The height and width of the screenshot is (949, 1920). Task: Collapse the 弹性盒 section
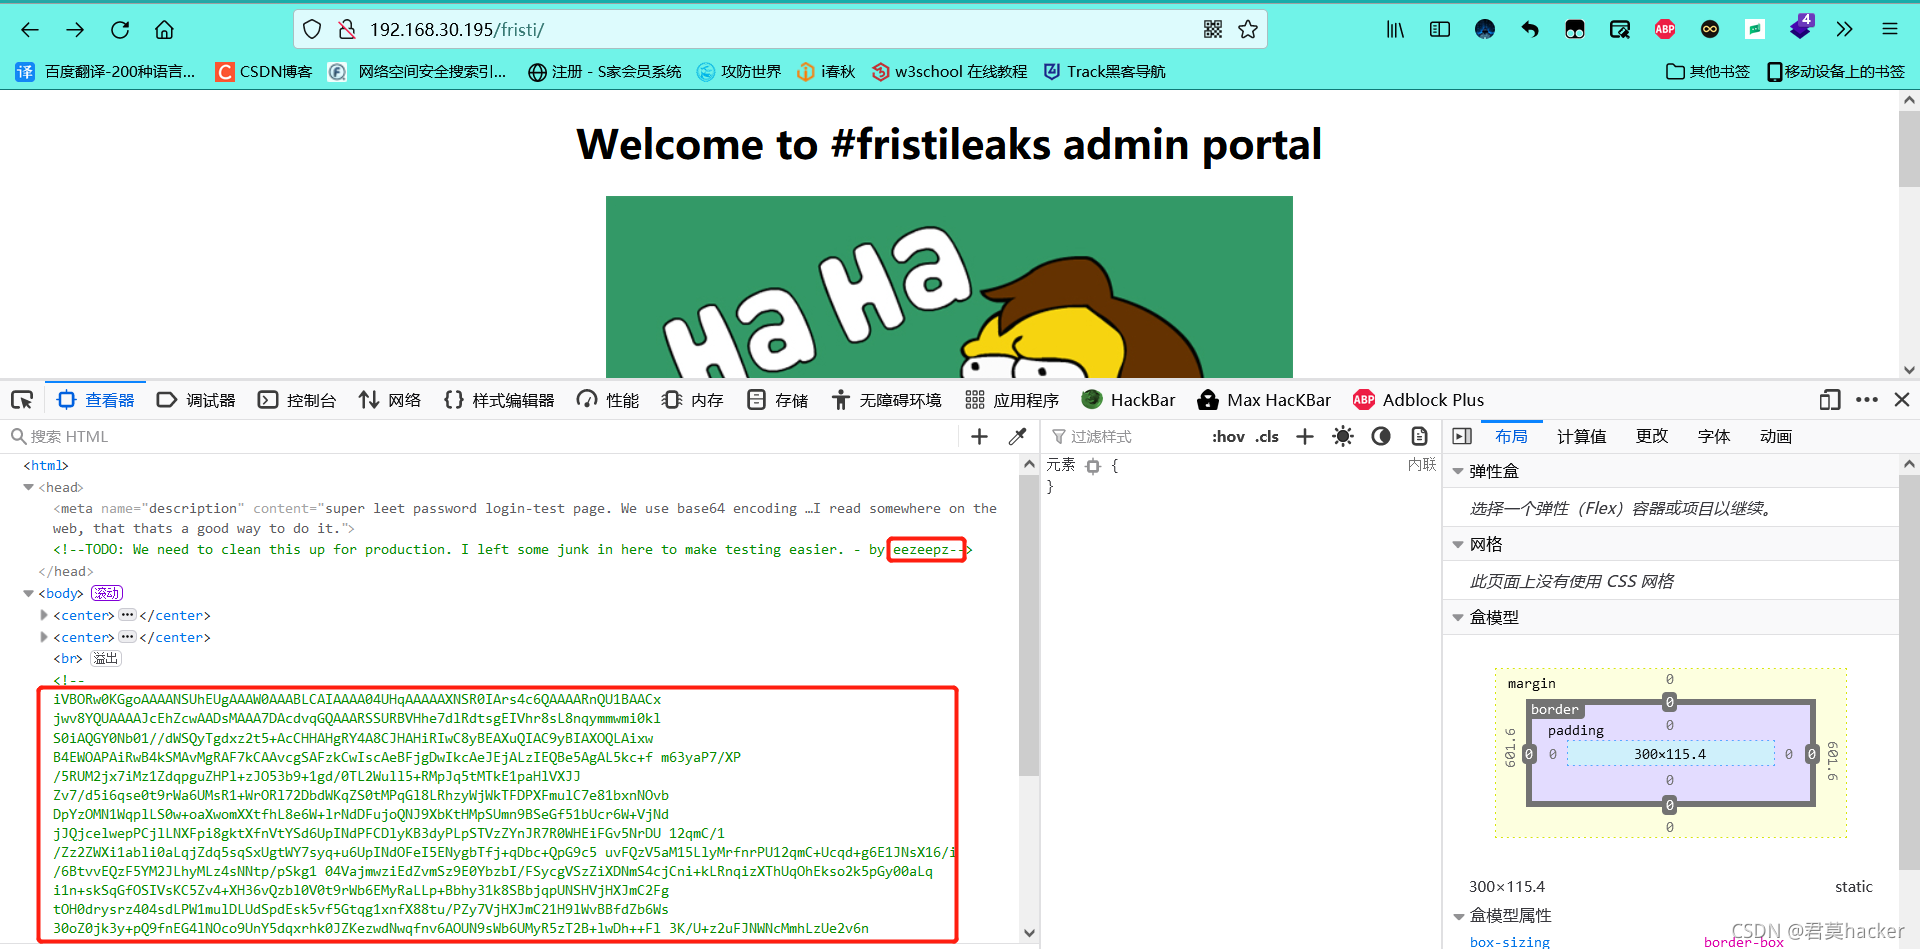1458,471
